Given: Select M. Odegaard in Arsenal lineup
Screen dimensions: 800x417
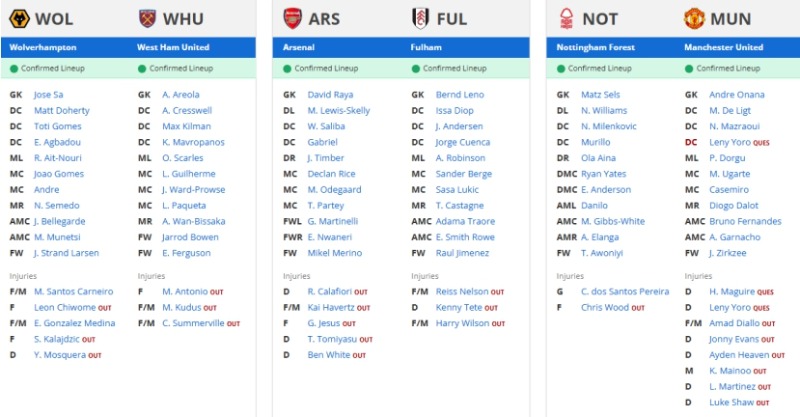Looking at the screenshot, I should coord(337,189).
